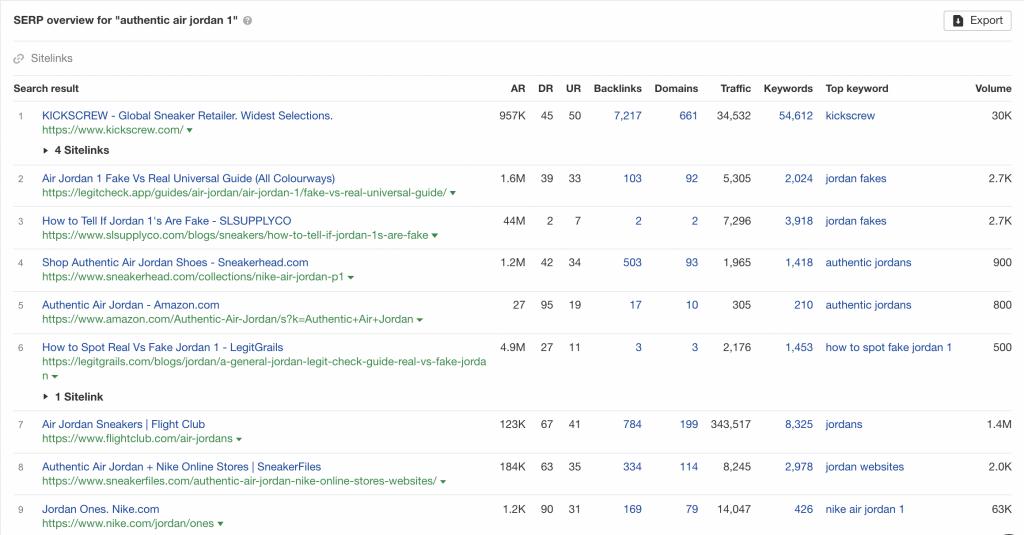Open dropdown arrow next to slsupplyco.com URL
Viewport: 1024px width, 535px height.
pos(434,236)
